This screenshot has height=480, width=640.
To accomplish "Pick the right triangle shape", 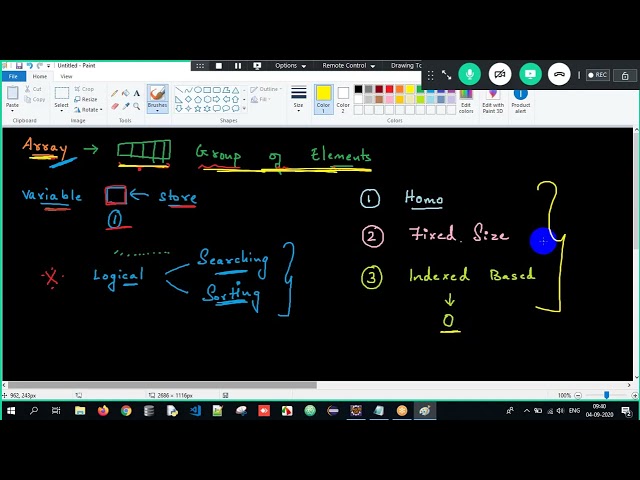I will coord(179,99).
